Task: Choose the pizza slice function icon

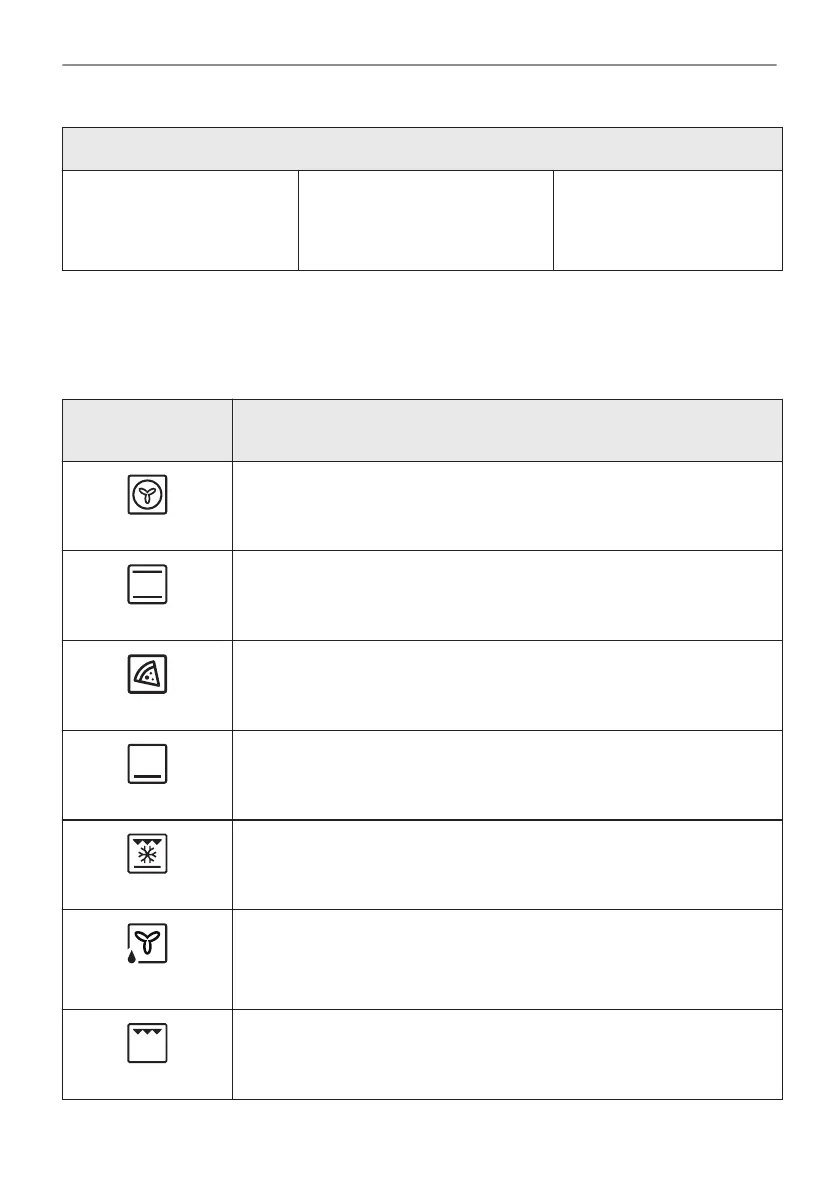Action: click(x=147, y=675)
